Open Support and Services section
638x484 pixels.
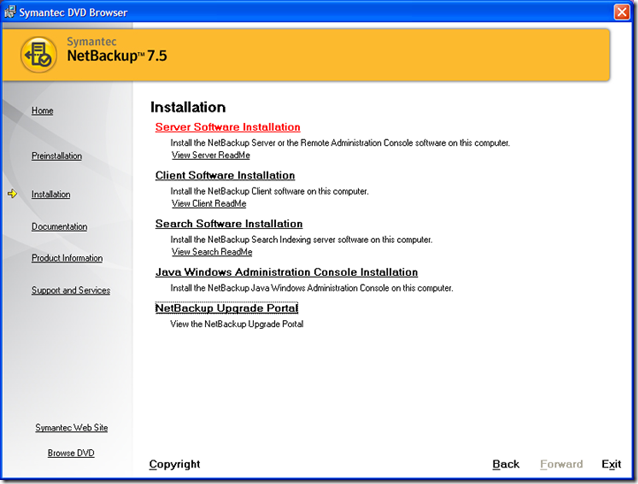click(x=71, y=290)
